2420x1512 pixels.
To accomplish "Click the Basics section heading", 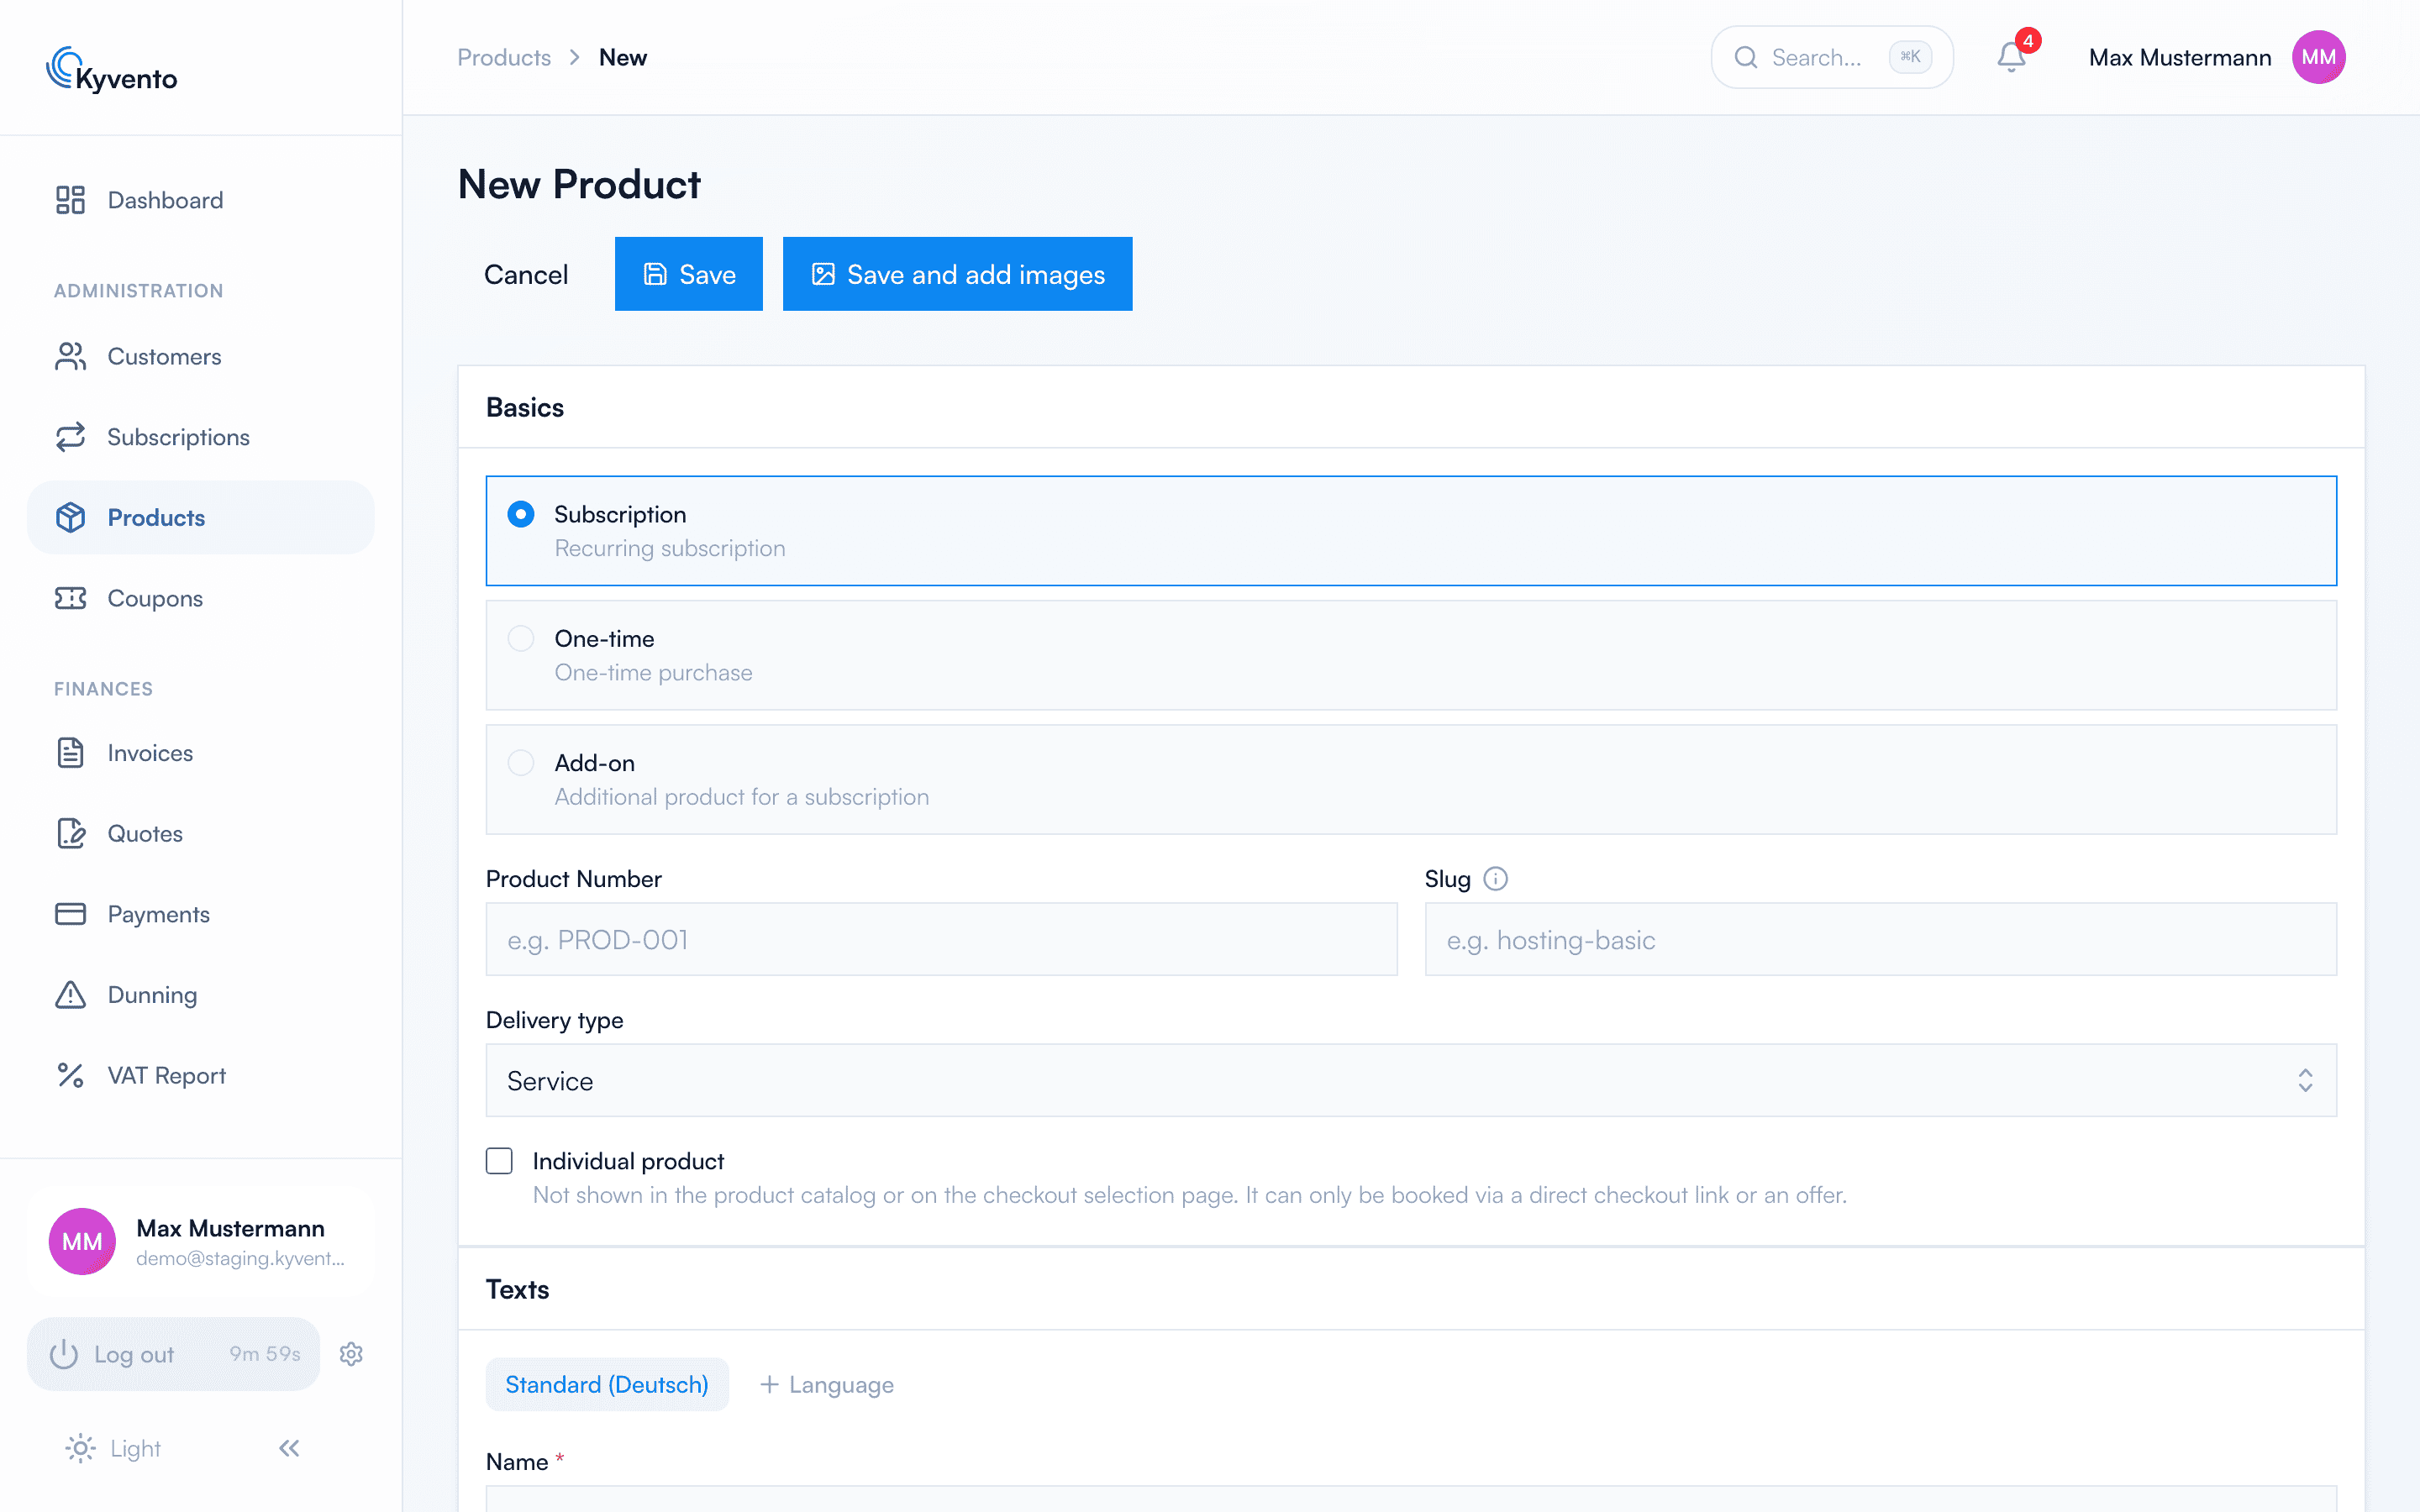I will click(x=525, y=407).
